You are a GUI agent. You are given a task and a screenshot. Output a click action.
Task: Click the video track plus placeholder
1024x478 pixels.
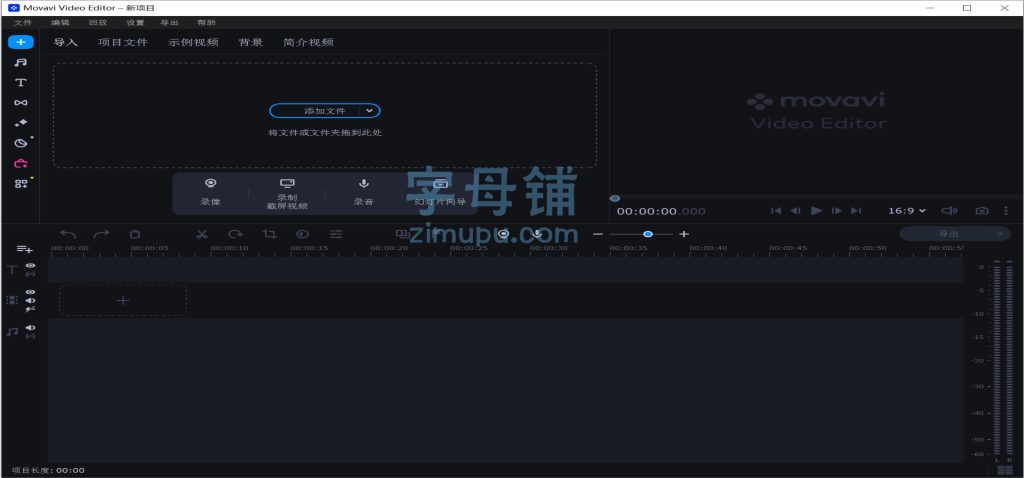point(123,300)
